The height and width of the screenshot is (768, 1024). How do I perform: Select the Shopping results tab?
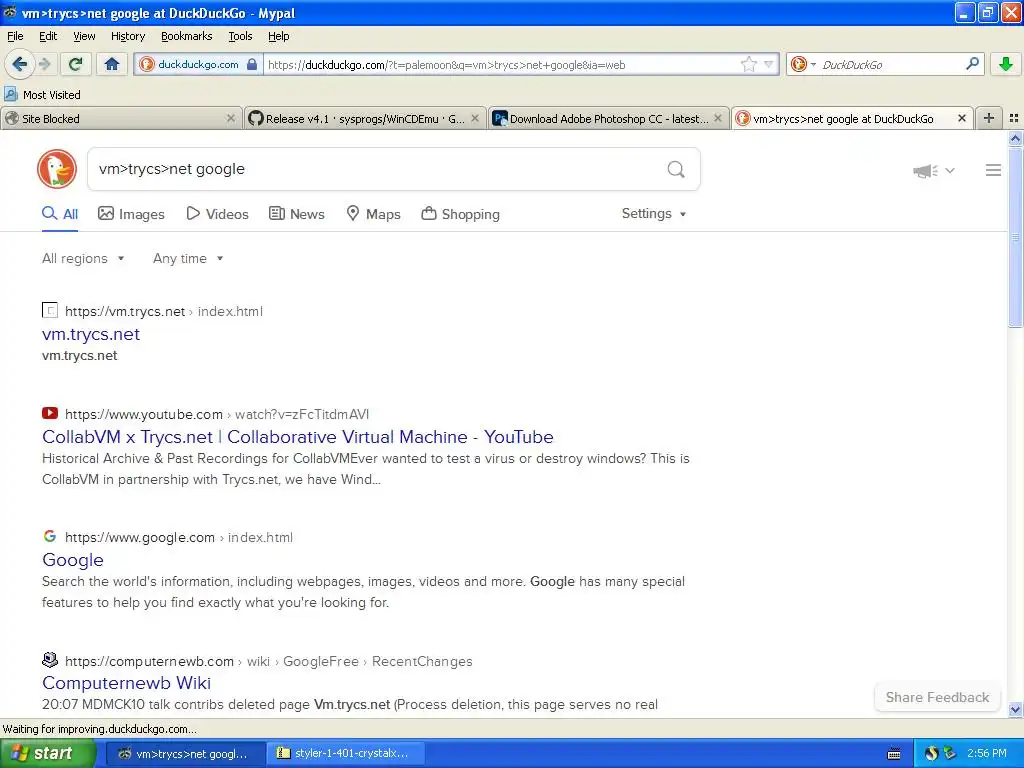coord(460,214)
